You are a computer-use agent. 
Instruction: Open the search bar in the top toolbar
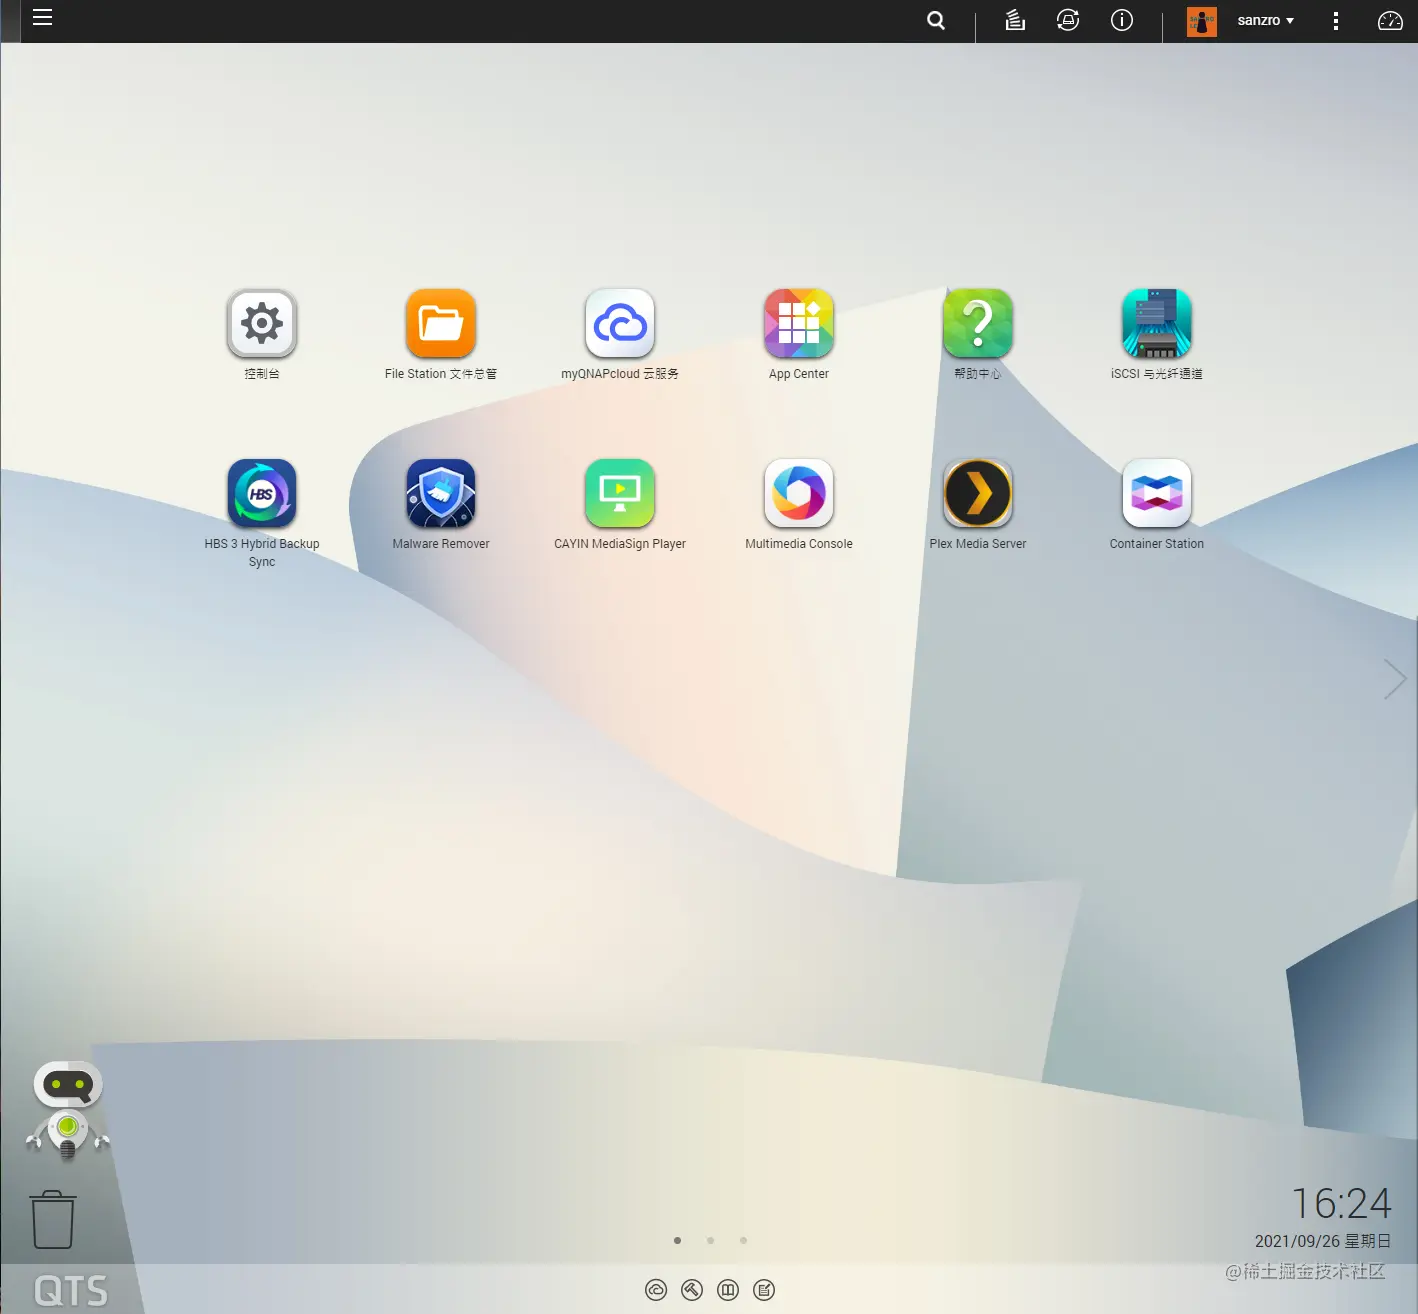point(935,20)
